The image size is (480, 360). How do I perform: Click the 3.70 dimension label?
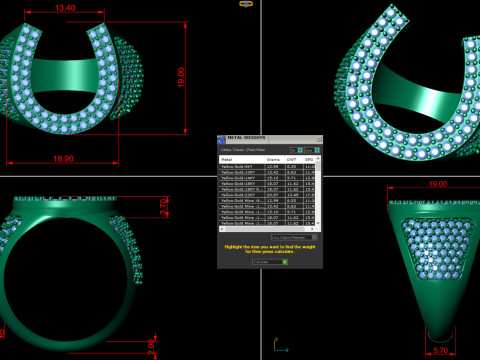pyautogui.click(x=163, y=207)
